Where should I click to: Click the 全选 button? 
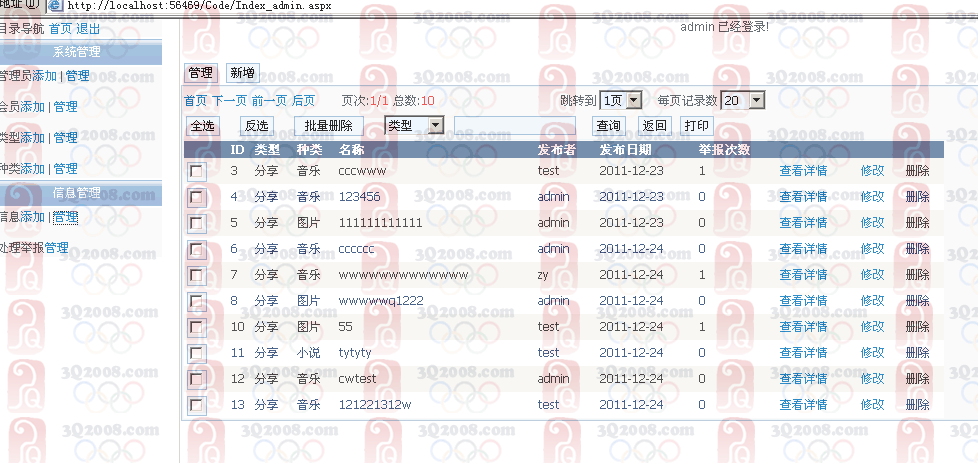(202, 126)
